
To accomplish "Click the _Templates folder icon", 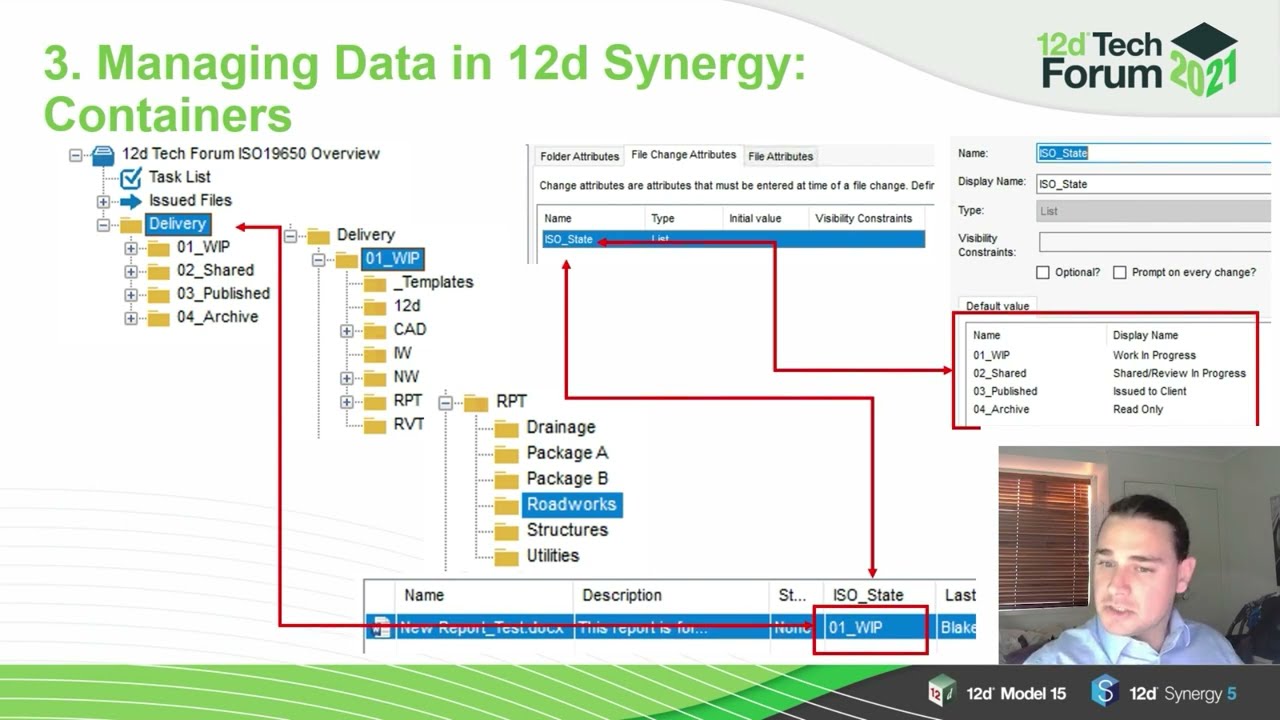I will click(375, 283).
